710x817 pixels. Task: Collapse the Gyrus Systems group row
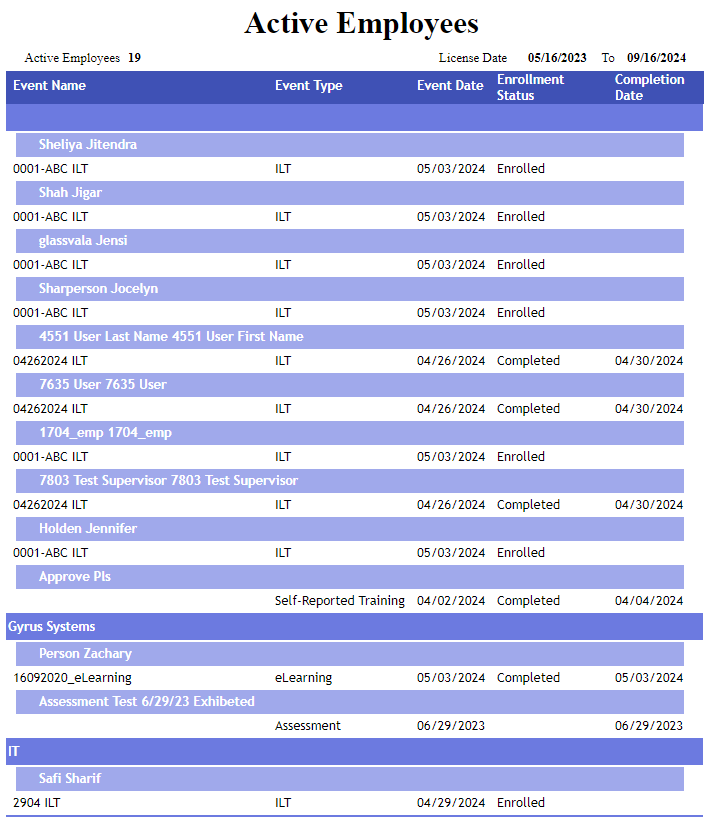coord(52,627)
